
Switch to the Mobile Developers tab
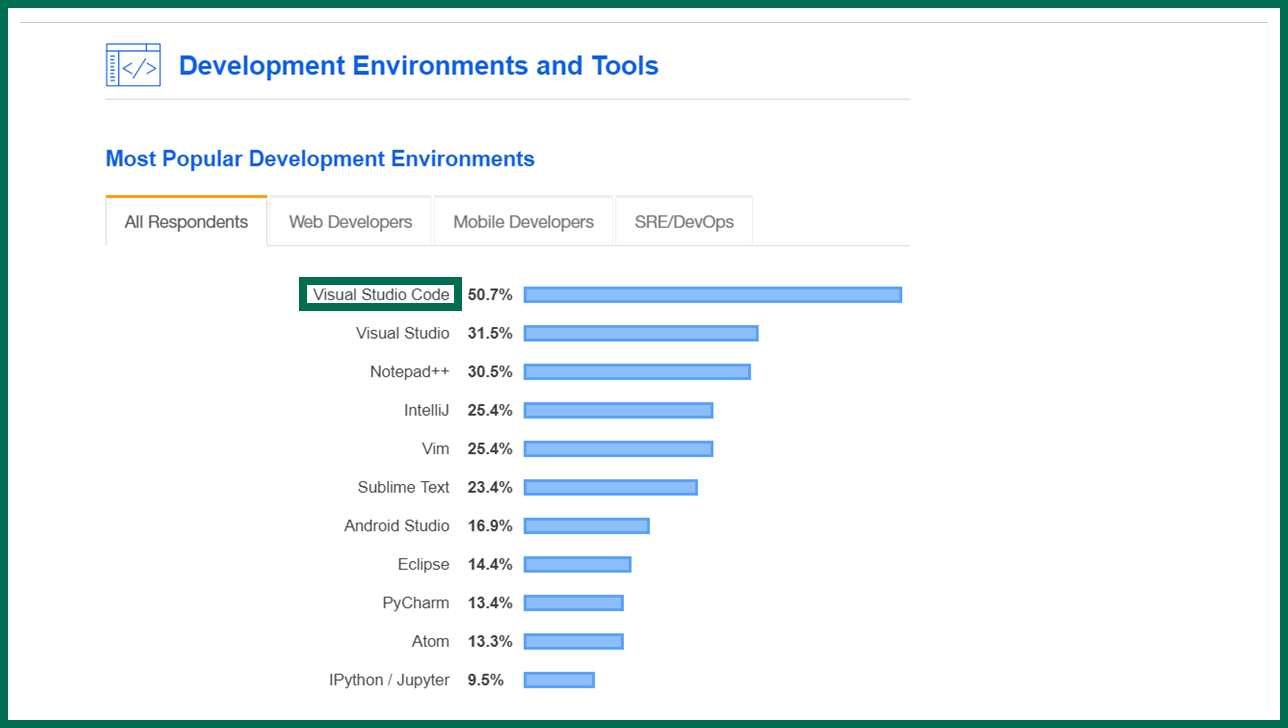(523, 222)
